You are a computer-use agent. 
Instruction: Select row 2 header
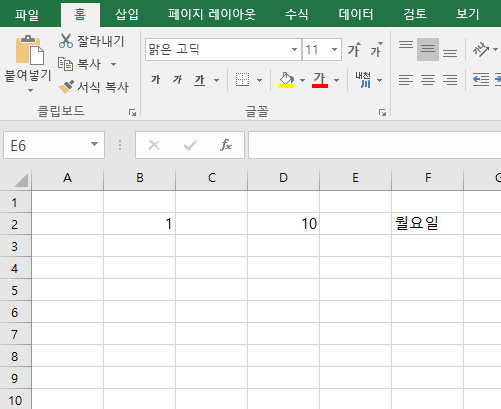(x=16, y=224)
